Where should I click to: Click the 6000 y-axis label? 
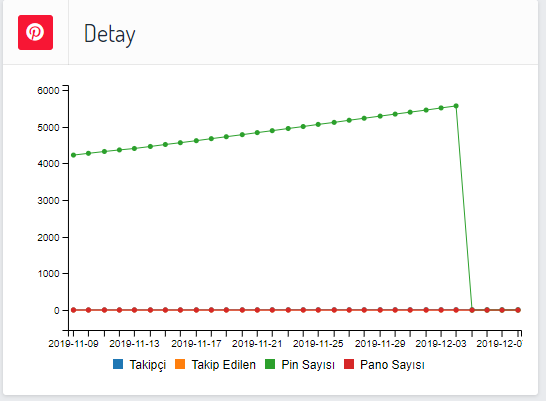(x=48, y=91)
